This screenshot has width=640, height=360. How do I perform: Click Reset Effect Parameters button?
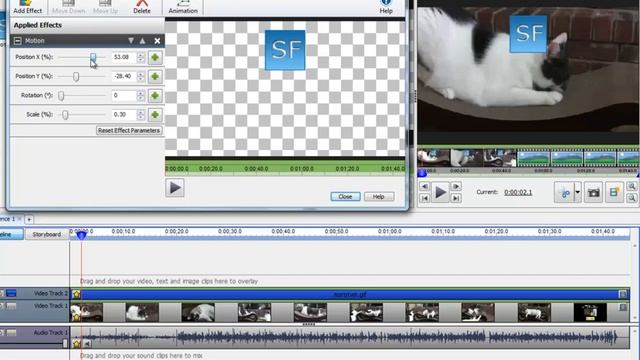click(129, 131)
